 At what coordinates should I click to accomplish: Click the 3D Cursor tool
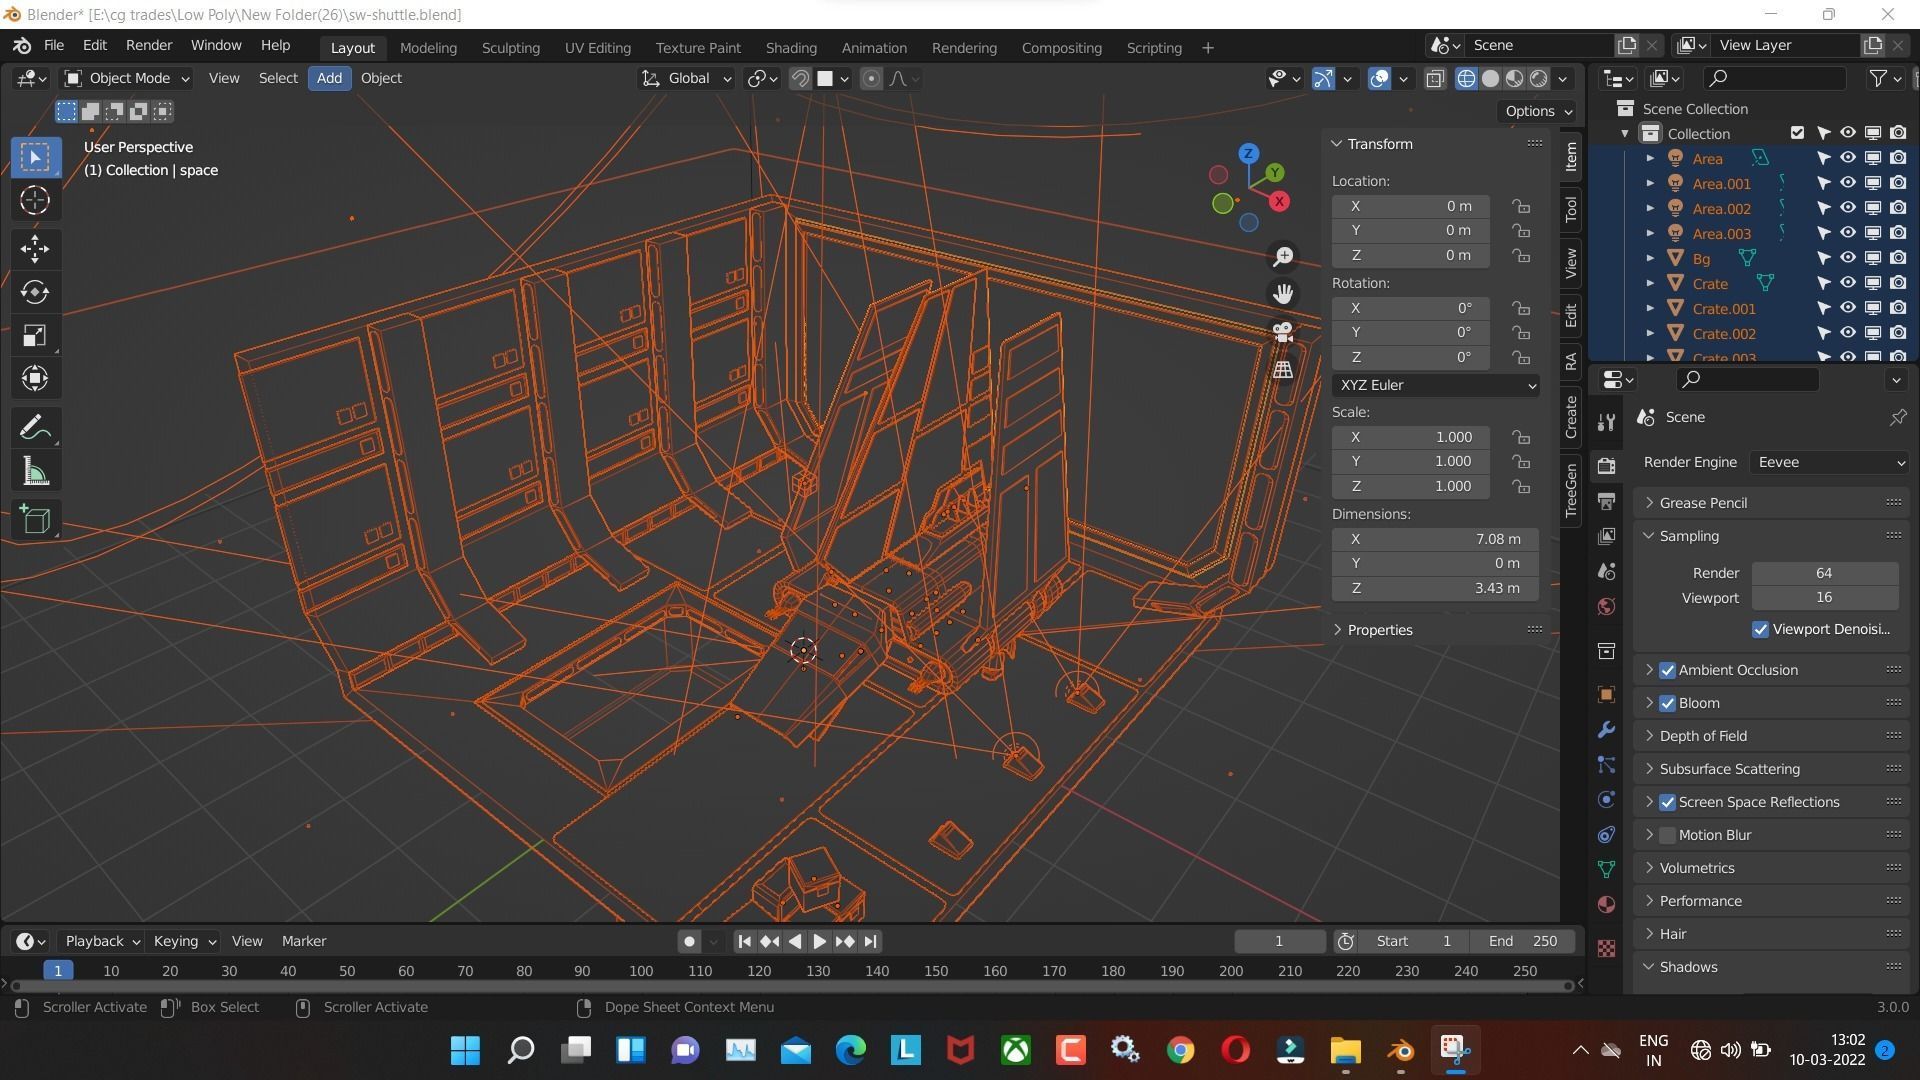[35, 201]
